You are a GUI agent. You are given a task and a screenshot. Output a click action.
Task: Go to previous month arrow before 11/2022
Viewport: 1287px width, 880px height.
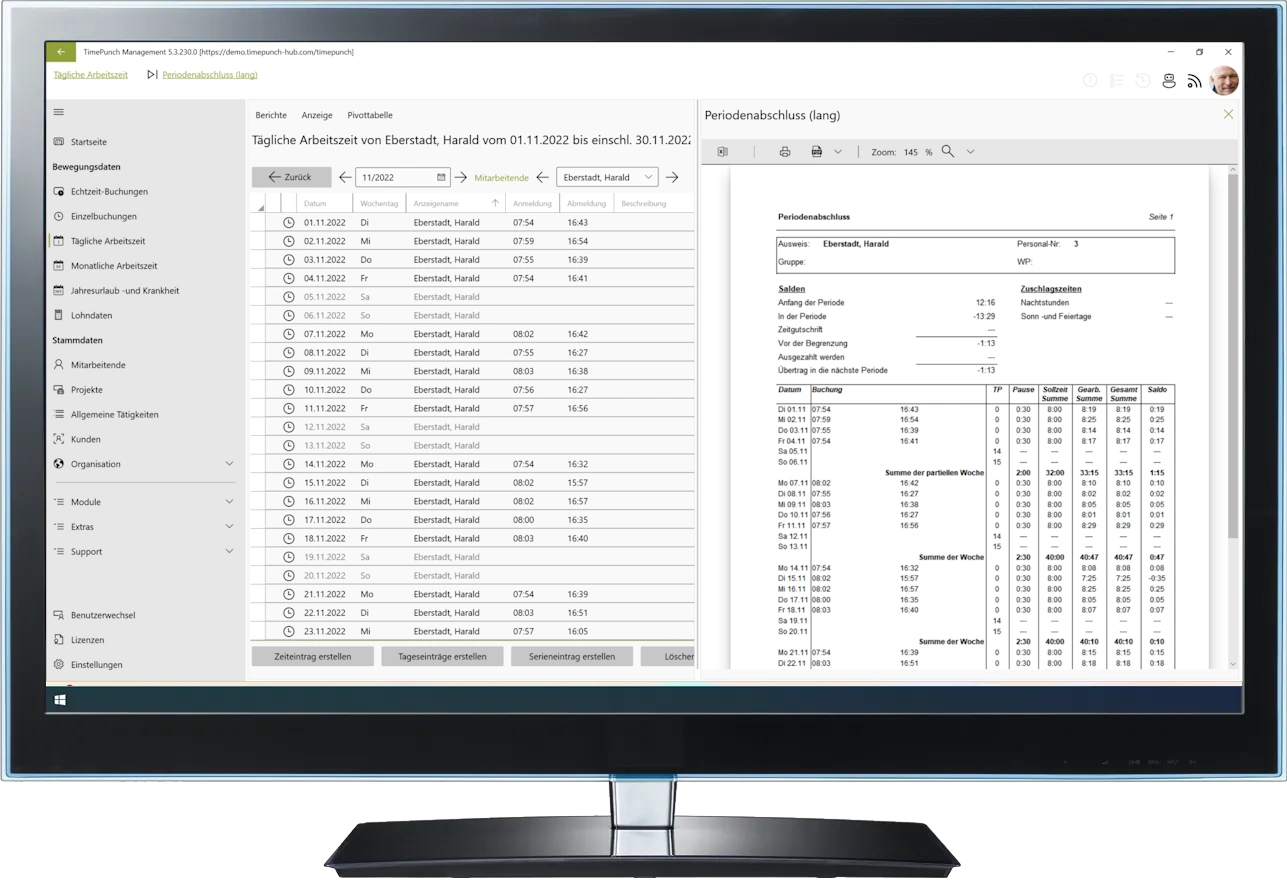[x=345, y=177]
